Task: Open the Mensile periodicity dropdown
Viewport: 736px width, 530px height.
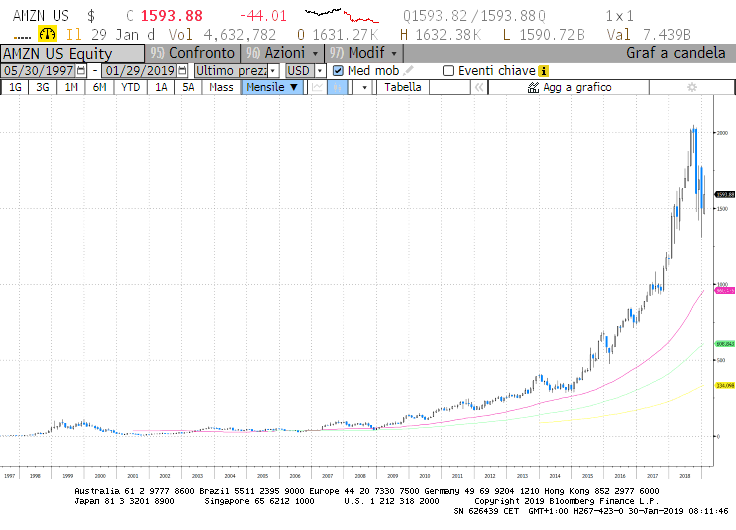Action: coord(272,87)
